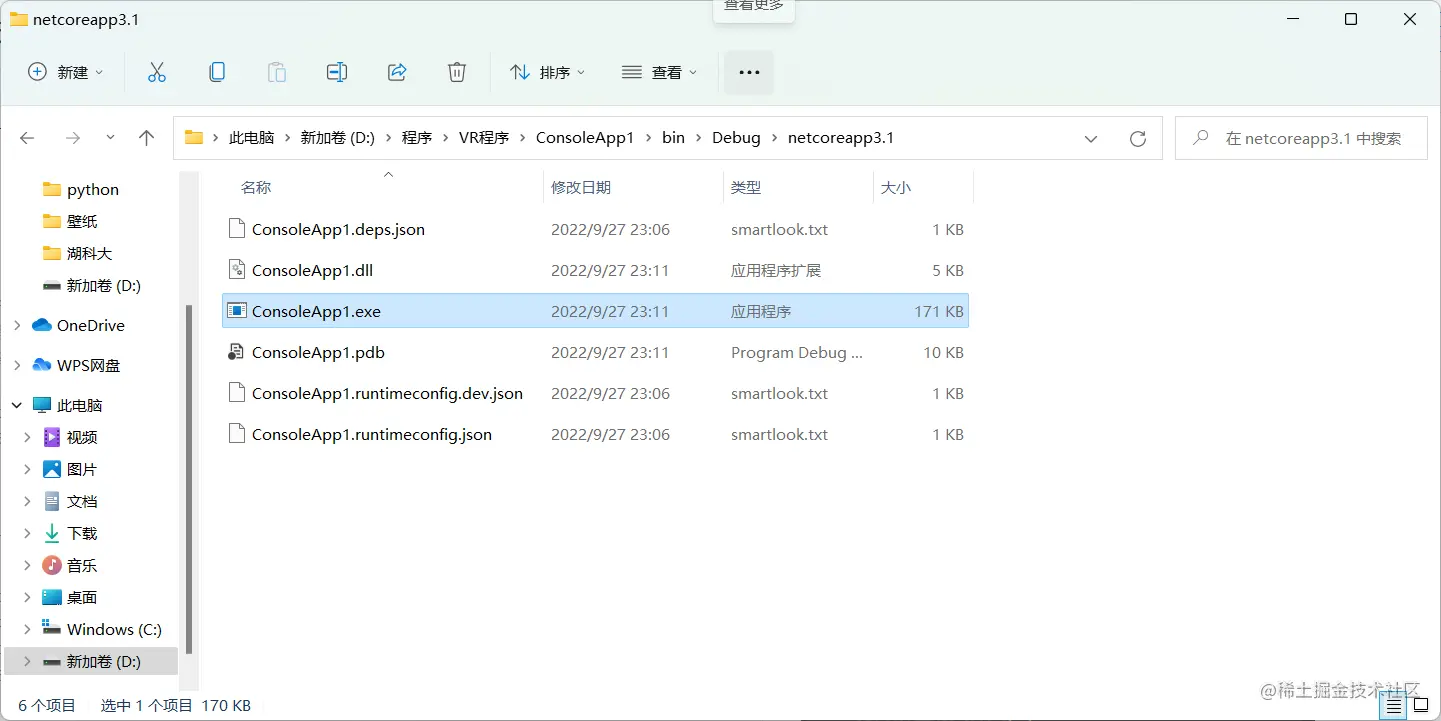Viewport: 1441px width, 721px height.
Task: Go up one folder level arrow
Action: (147, 138)
